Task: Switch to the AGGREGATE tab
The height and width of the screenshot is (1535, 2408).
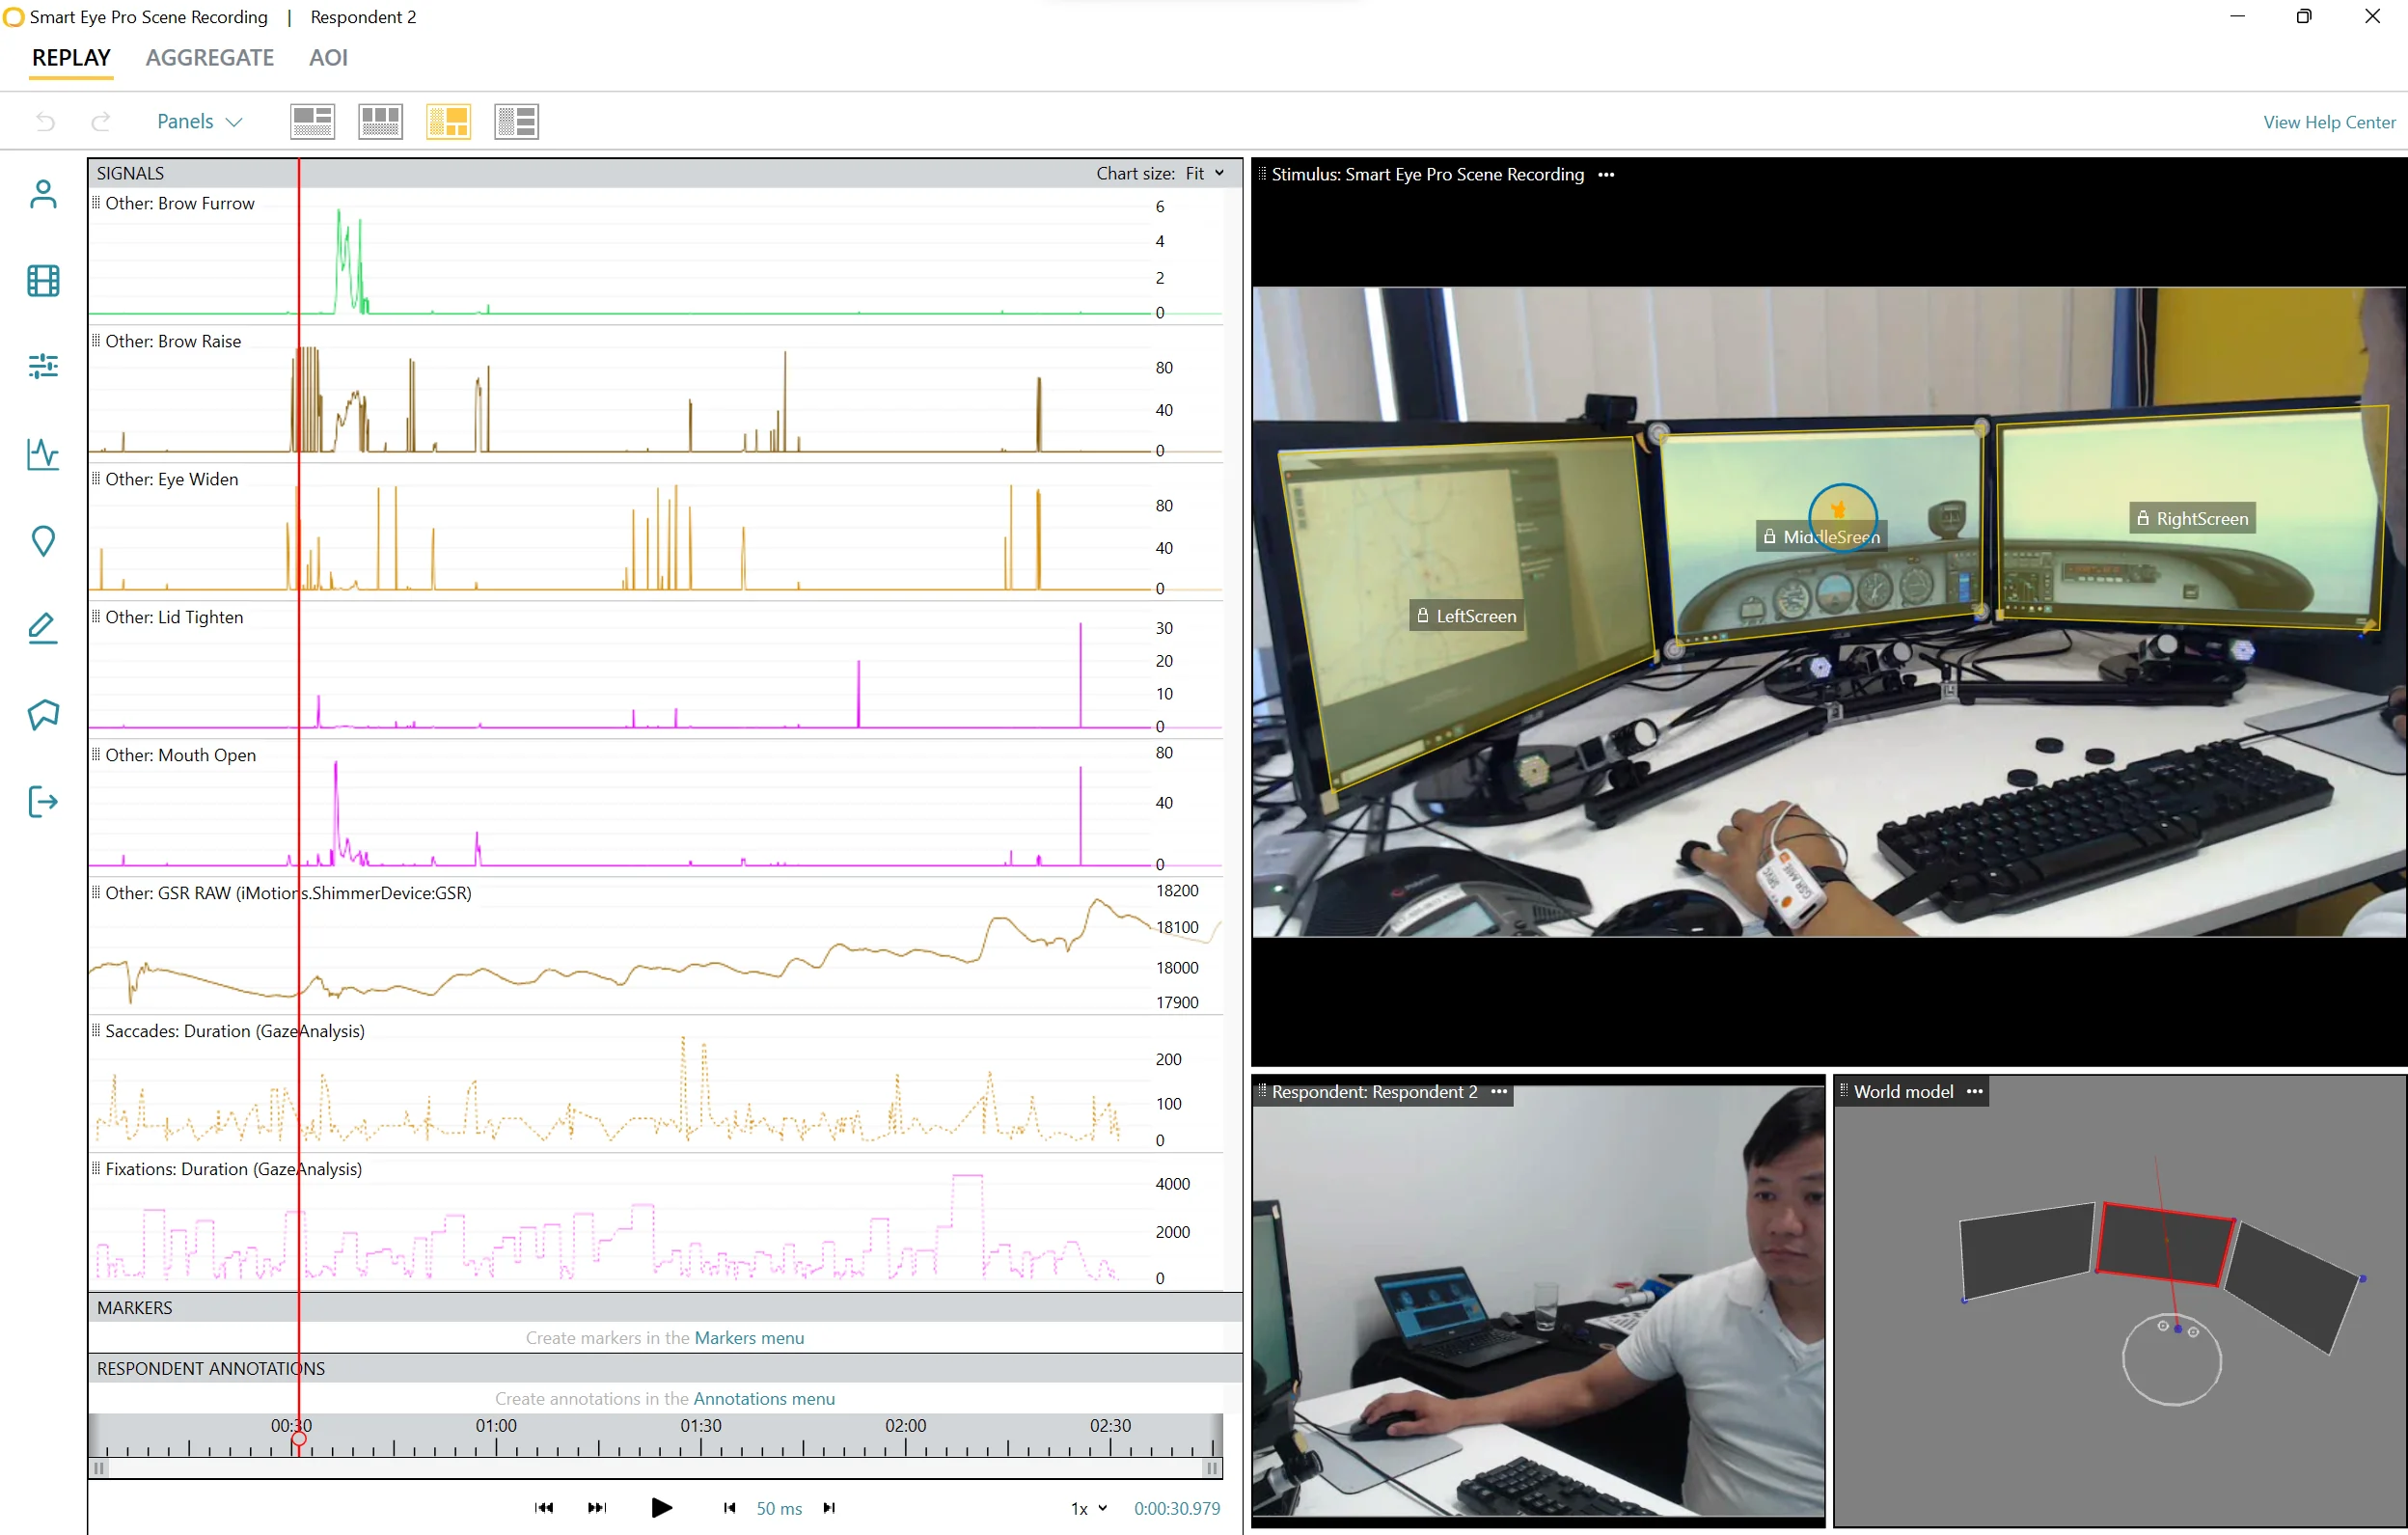Action: coord(209,58)
